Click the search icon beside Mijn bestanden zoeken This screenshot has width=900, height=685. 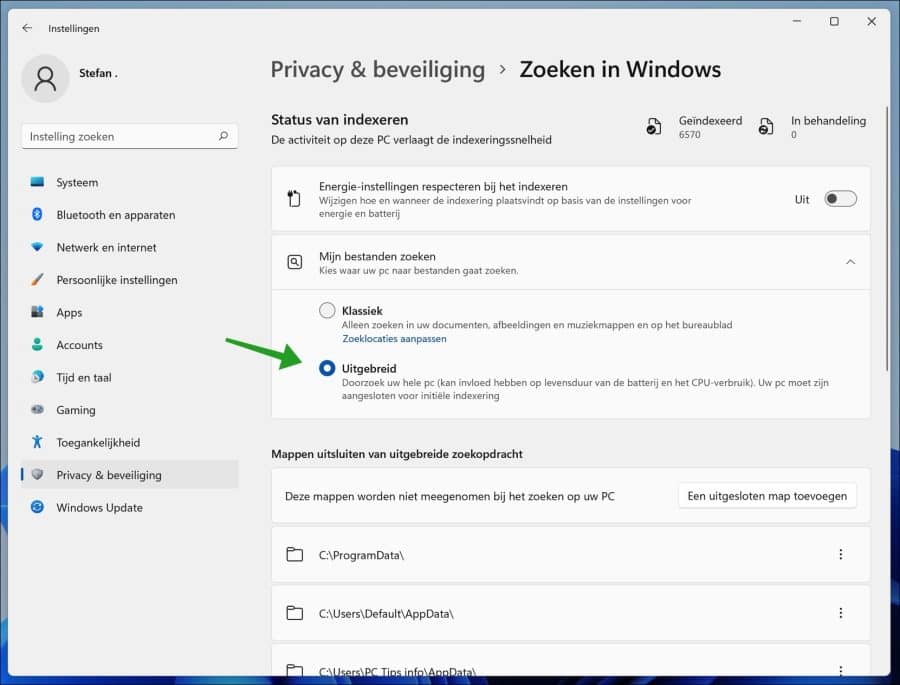[294, 262]
